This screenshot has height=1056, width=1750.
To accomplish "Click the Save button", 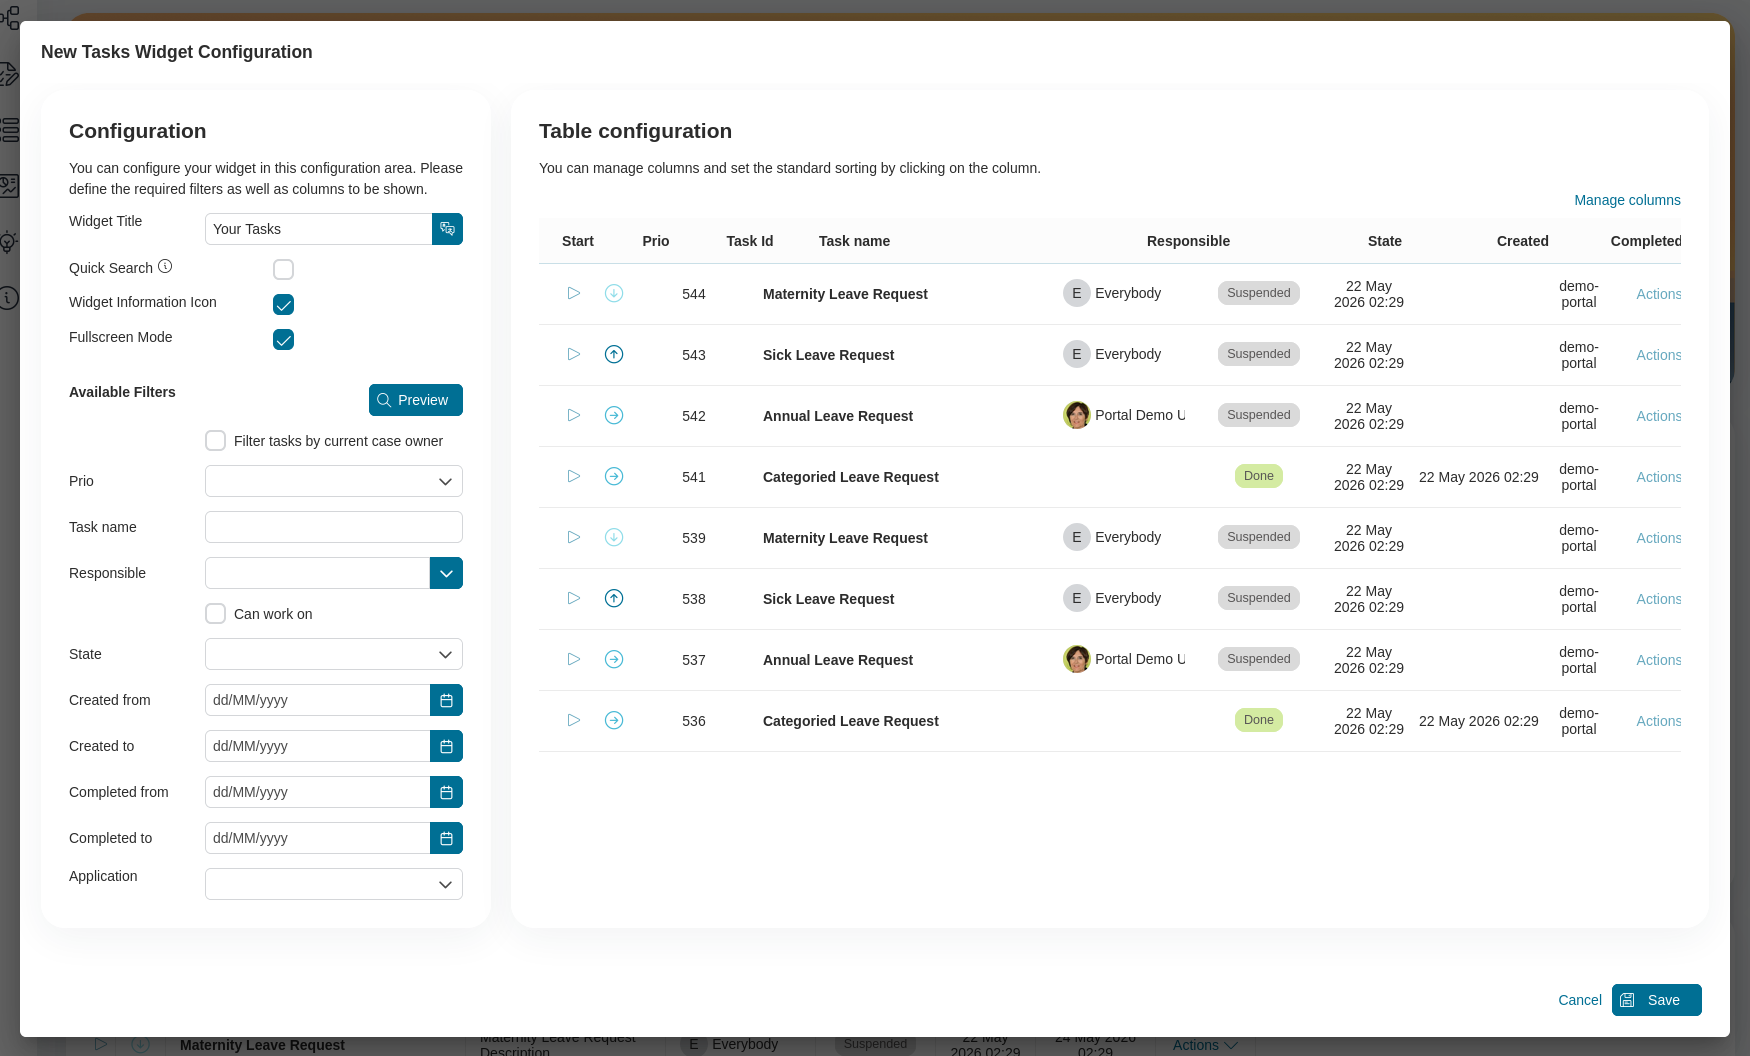I will point(1657,1000).
